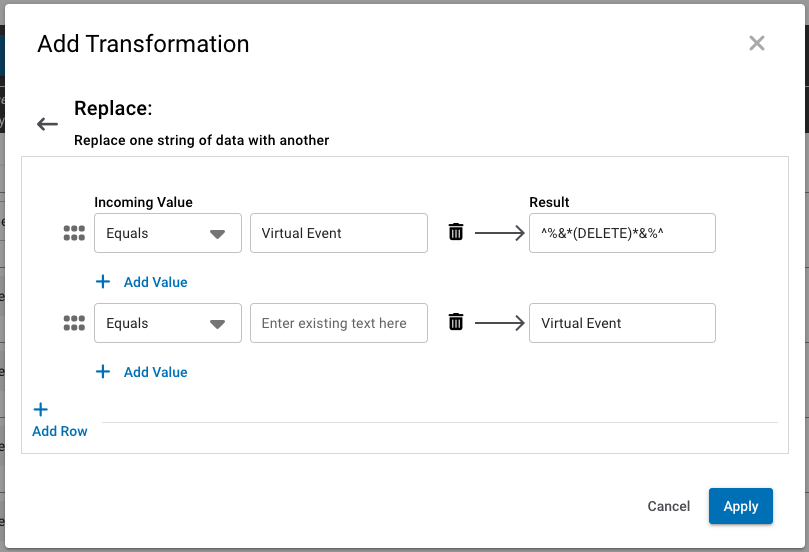
Task: Click the Result column label
Action: point(549,202)
